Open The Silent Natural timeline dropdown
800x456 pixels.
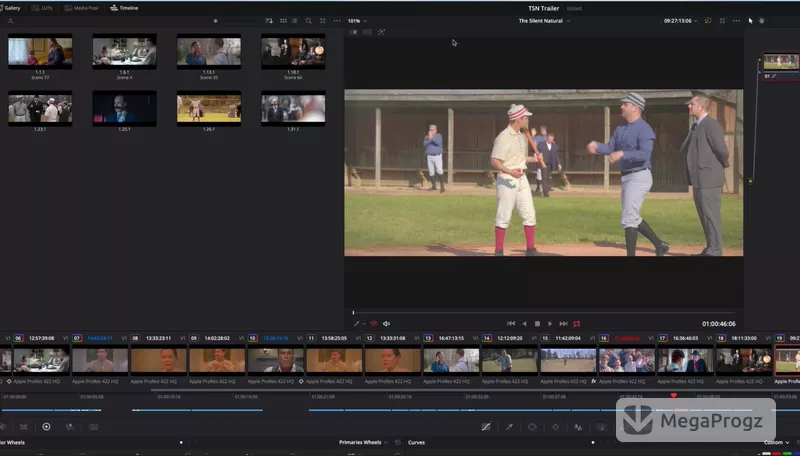(x=544, y=21)
